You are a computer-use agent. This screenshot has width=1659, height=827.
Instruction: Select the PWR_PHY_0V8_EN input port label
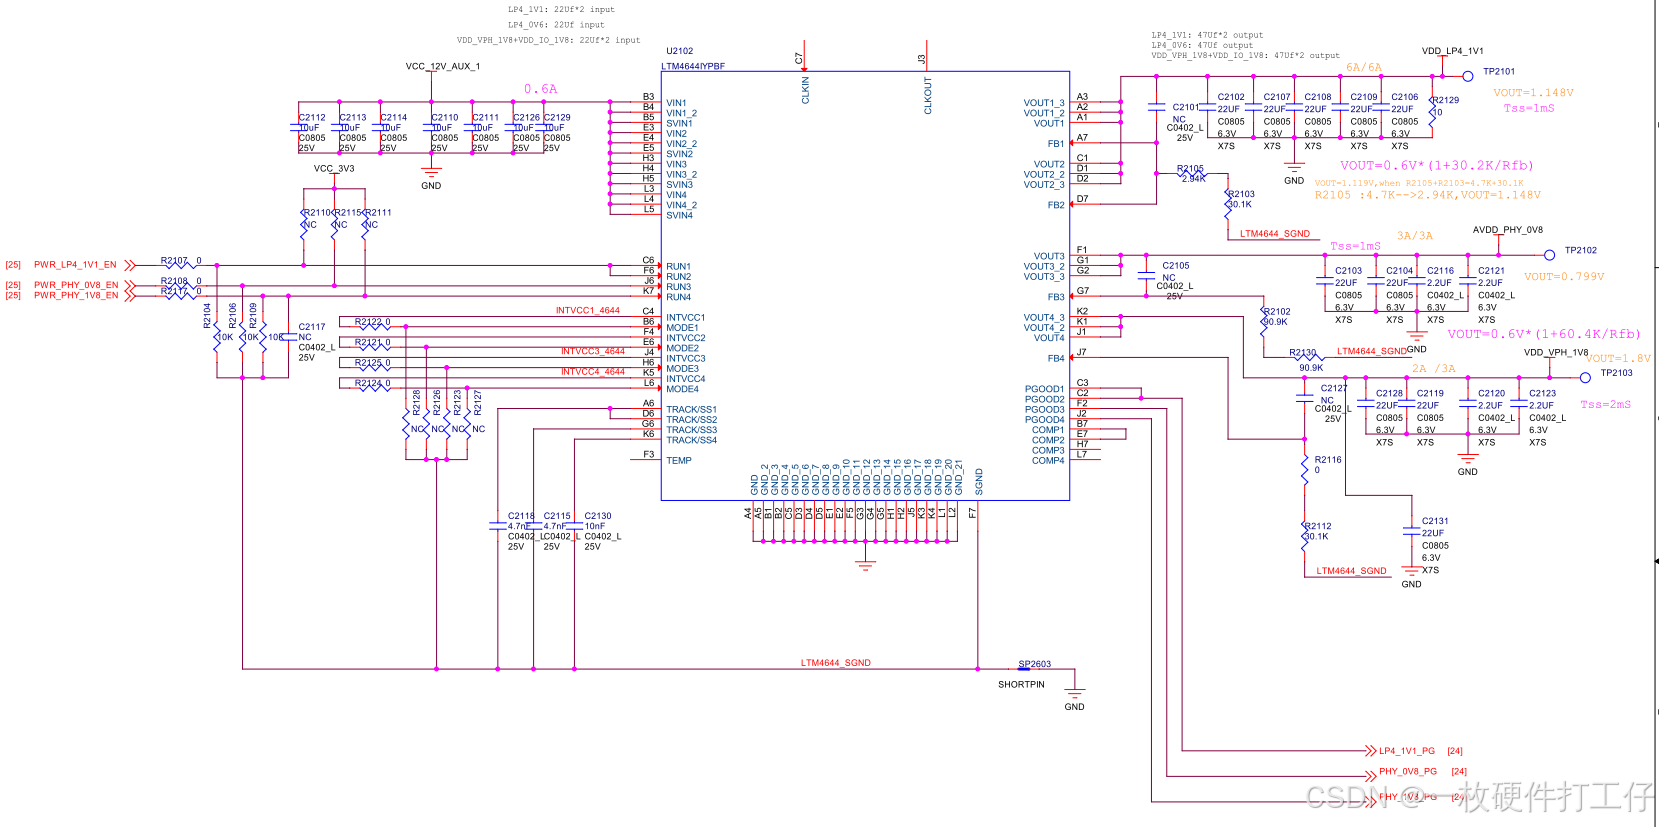(76, 285)
